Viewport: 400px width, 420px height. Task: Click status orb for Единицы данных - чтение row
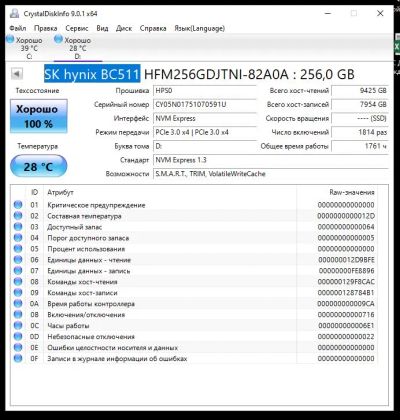coord(18,260)
